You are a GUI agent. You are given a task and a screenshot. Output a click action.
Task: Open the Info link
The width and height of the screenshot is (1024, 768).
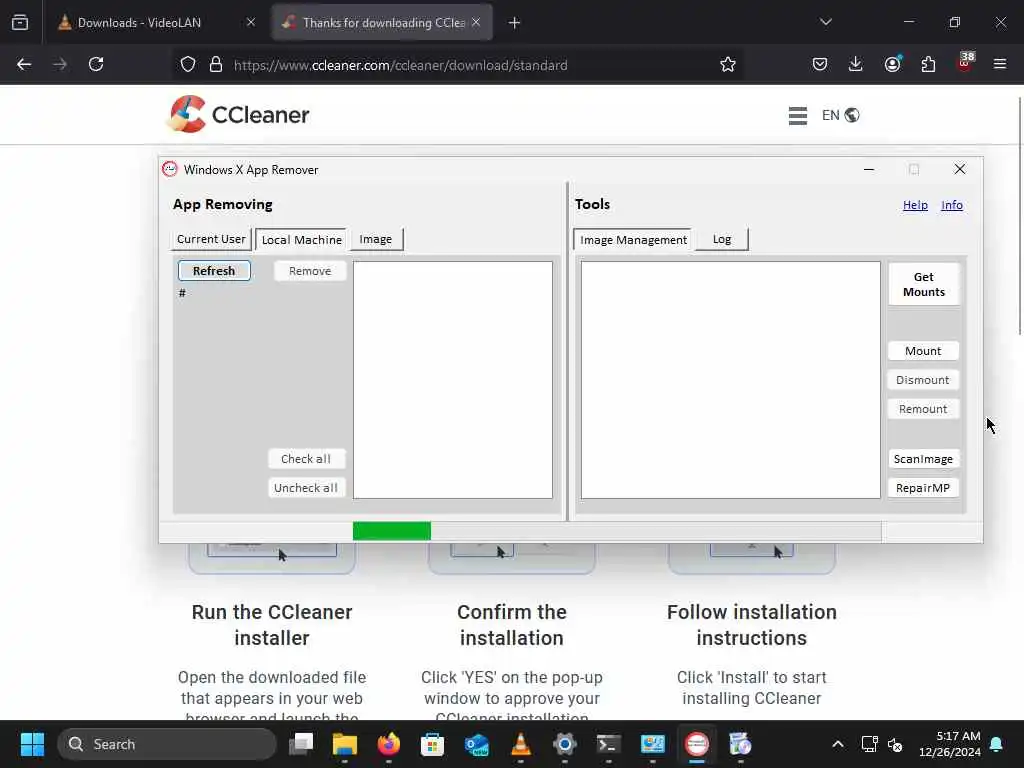(x=952, y=205)
